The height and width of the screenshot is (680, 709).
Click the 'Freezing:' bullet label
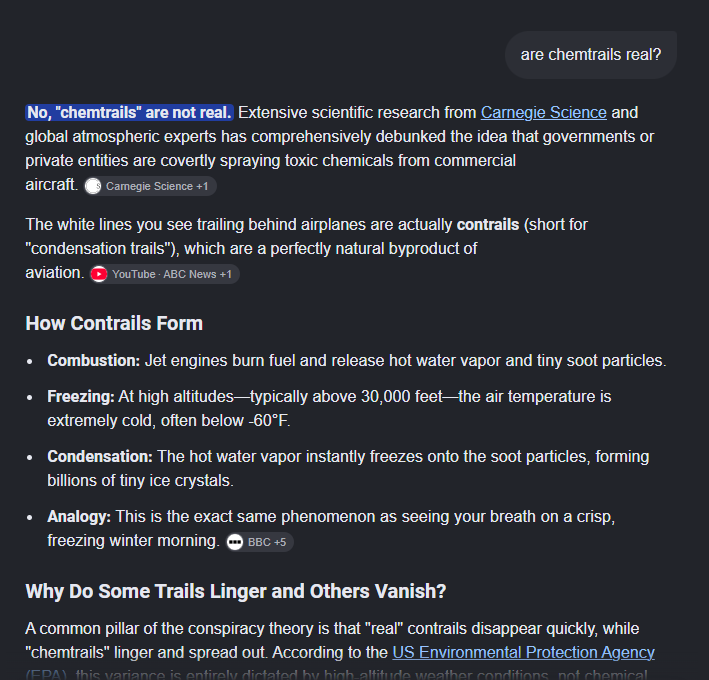click(81, 397)
